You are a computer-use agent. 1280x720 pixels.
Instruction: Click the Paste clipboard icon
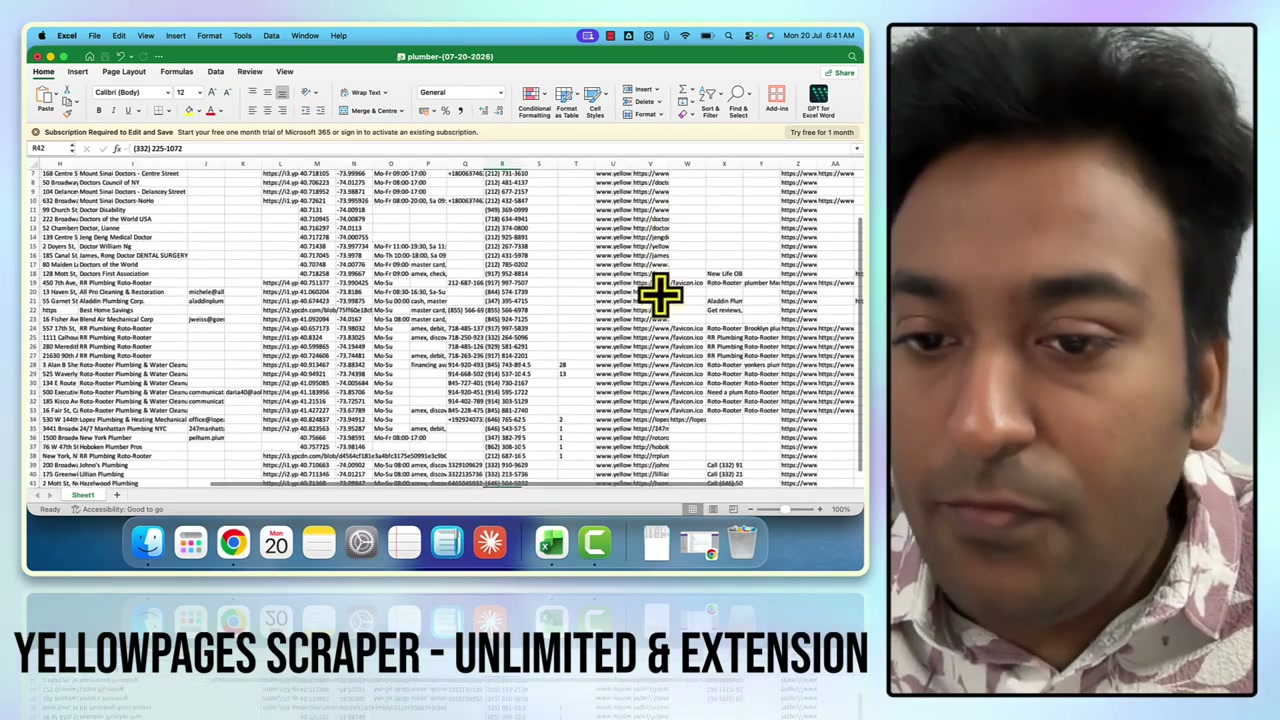click(x=45, y=97)
